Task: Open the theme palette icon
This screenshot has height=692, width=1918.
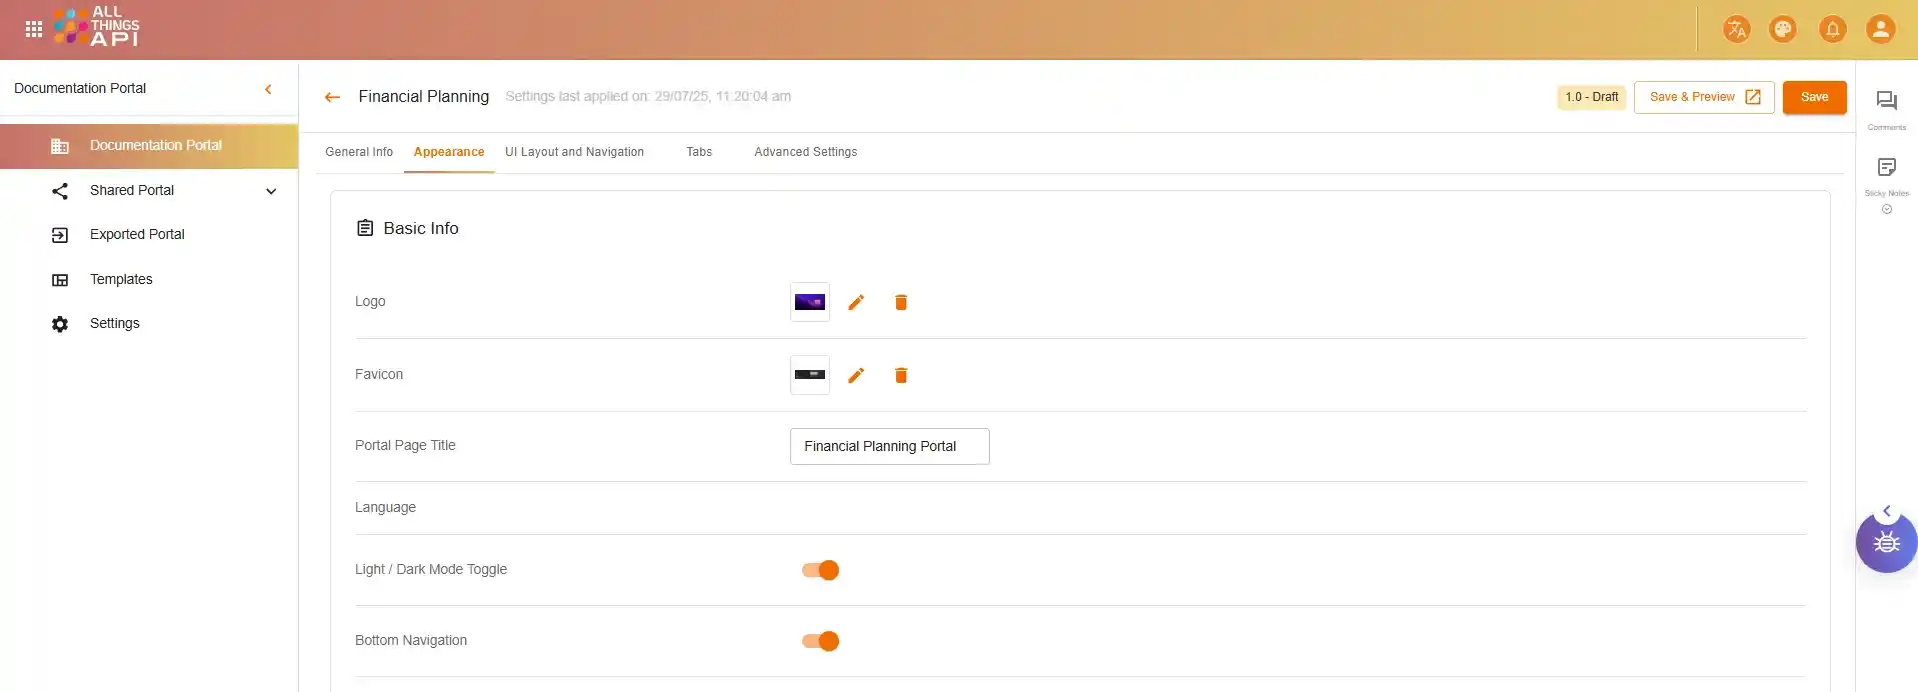Action: [x=1783, y=29]
